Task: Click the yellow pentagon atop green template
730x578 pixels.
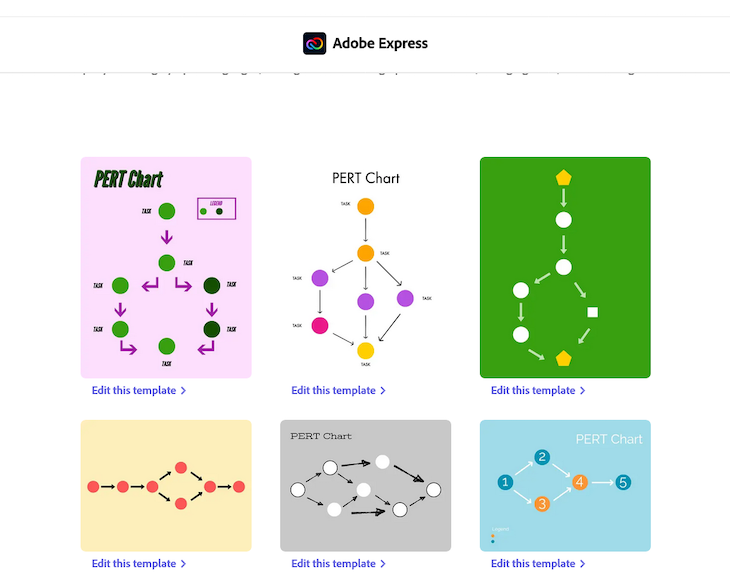Action: click(x=564, y=178)
